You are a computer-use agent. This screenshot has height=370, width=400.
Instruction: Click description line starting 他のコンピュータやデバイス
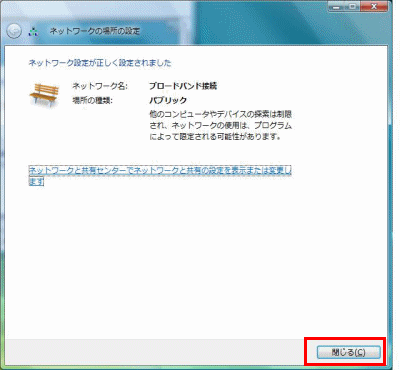tap(221, 114)
